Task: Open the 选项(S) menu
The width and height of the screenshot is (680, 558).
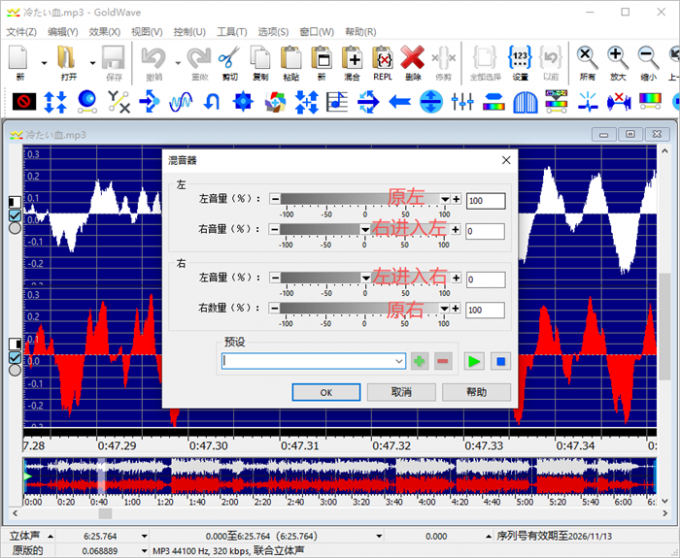Action: click(x=273, y=32)
